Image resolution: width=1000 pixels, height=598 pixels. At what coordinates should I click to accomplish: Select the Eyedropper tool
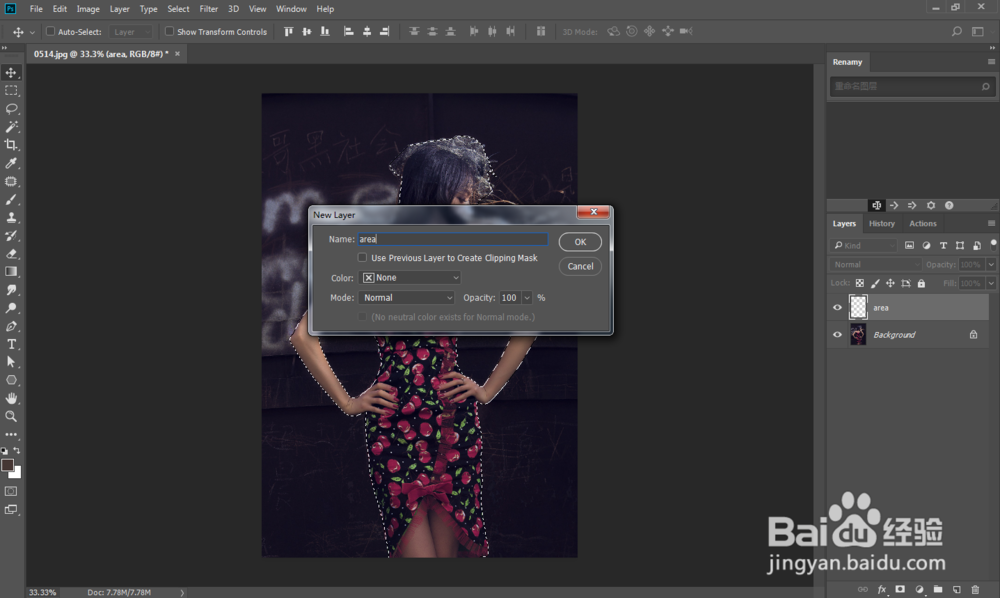pos(11,163)
